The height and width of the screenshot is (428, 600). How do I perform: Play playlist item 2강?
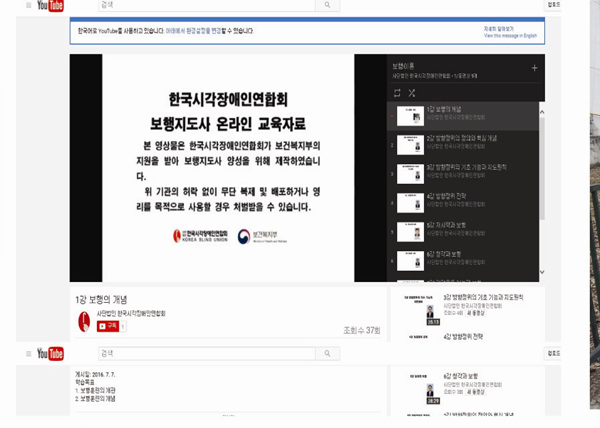tap(463, 145)
